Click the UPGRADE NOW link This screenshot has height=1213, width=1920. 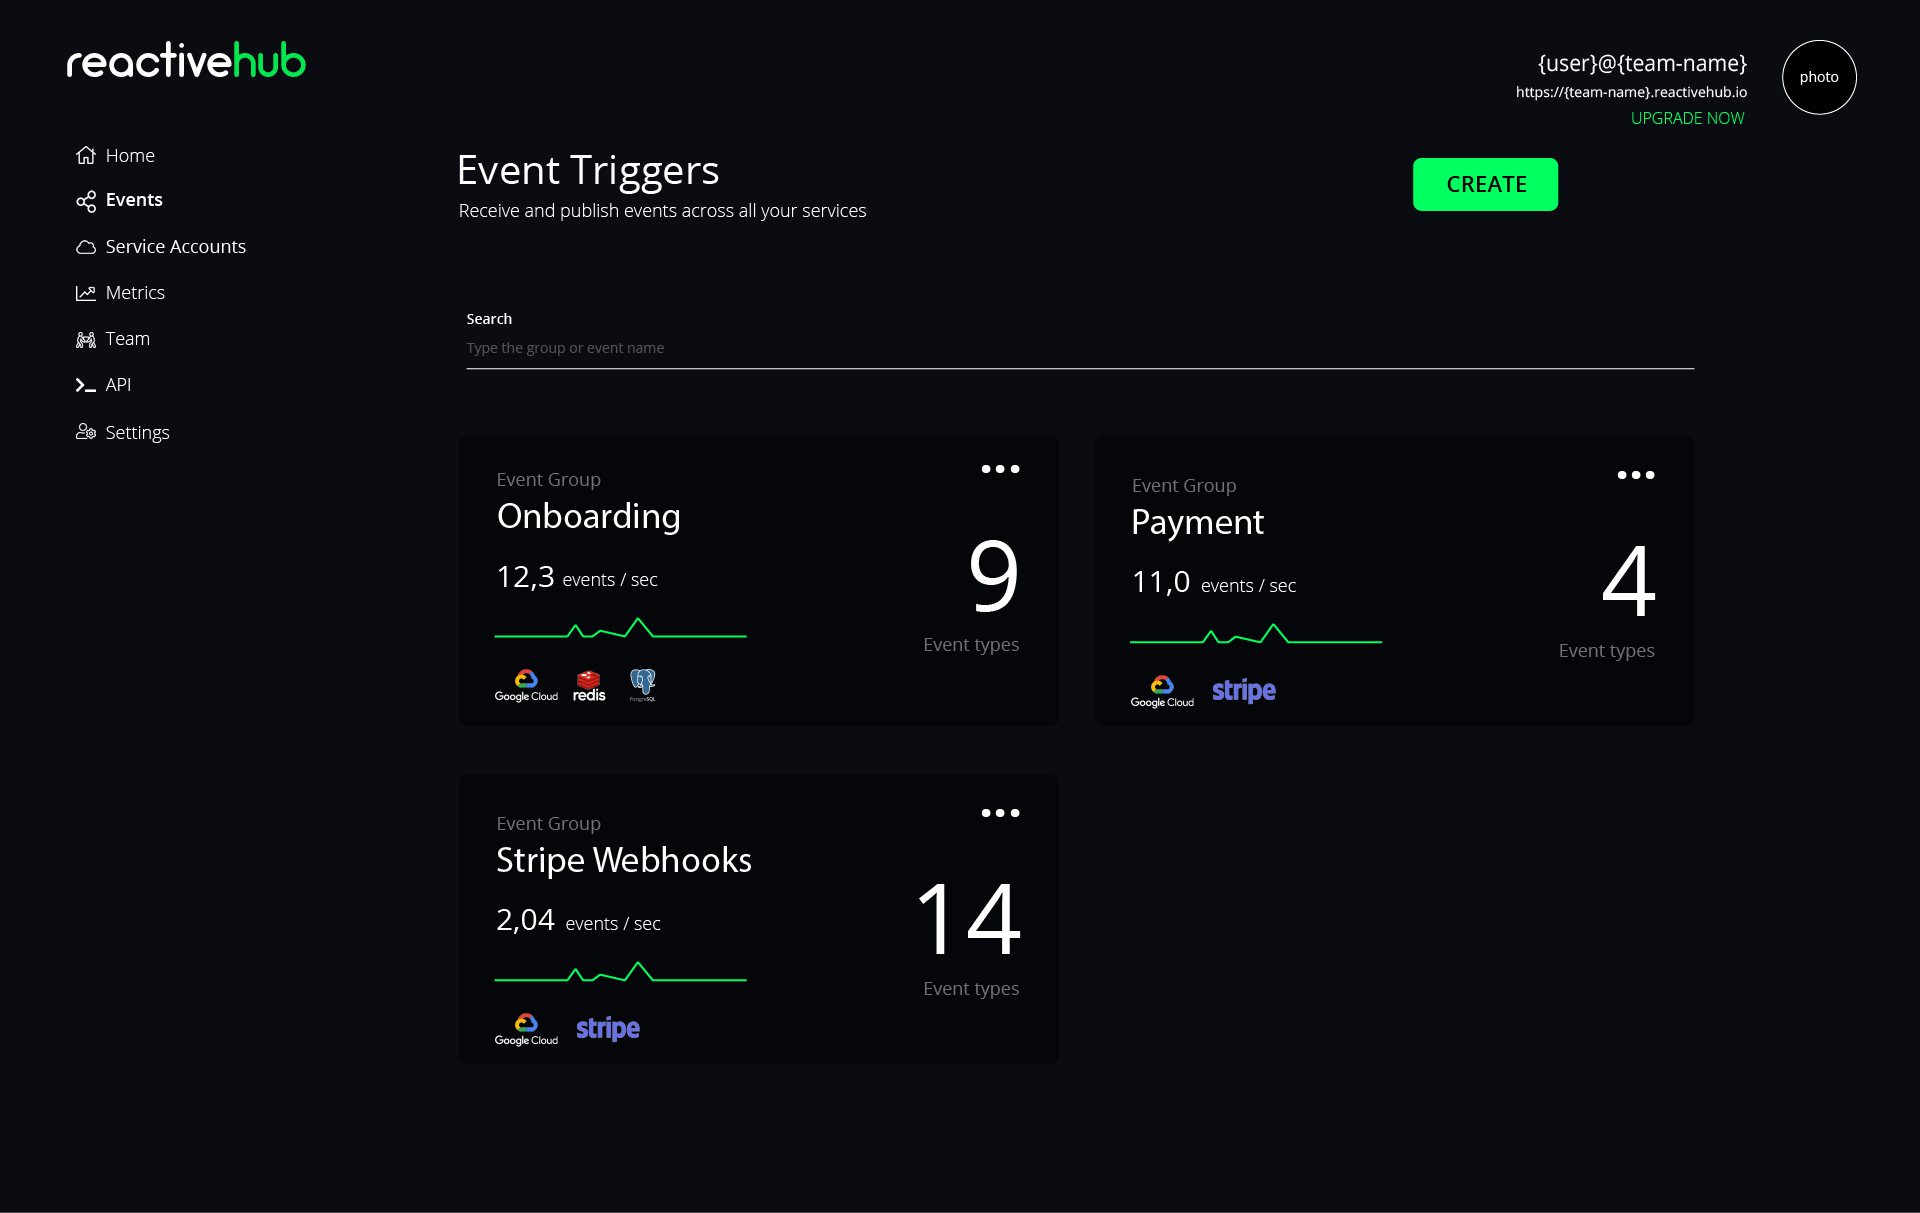click(x=1687, y=118)
